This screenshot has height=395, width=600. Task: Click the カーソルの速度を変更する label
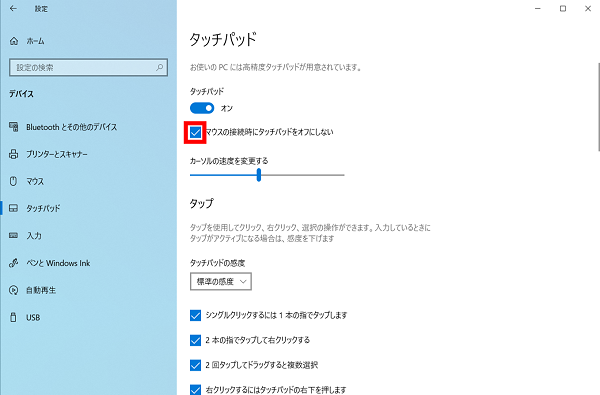[x=229, y=161]
